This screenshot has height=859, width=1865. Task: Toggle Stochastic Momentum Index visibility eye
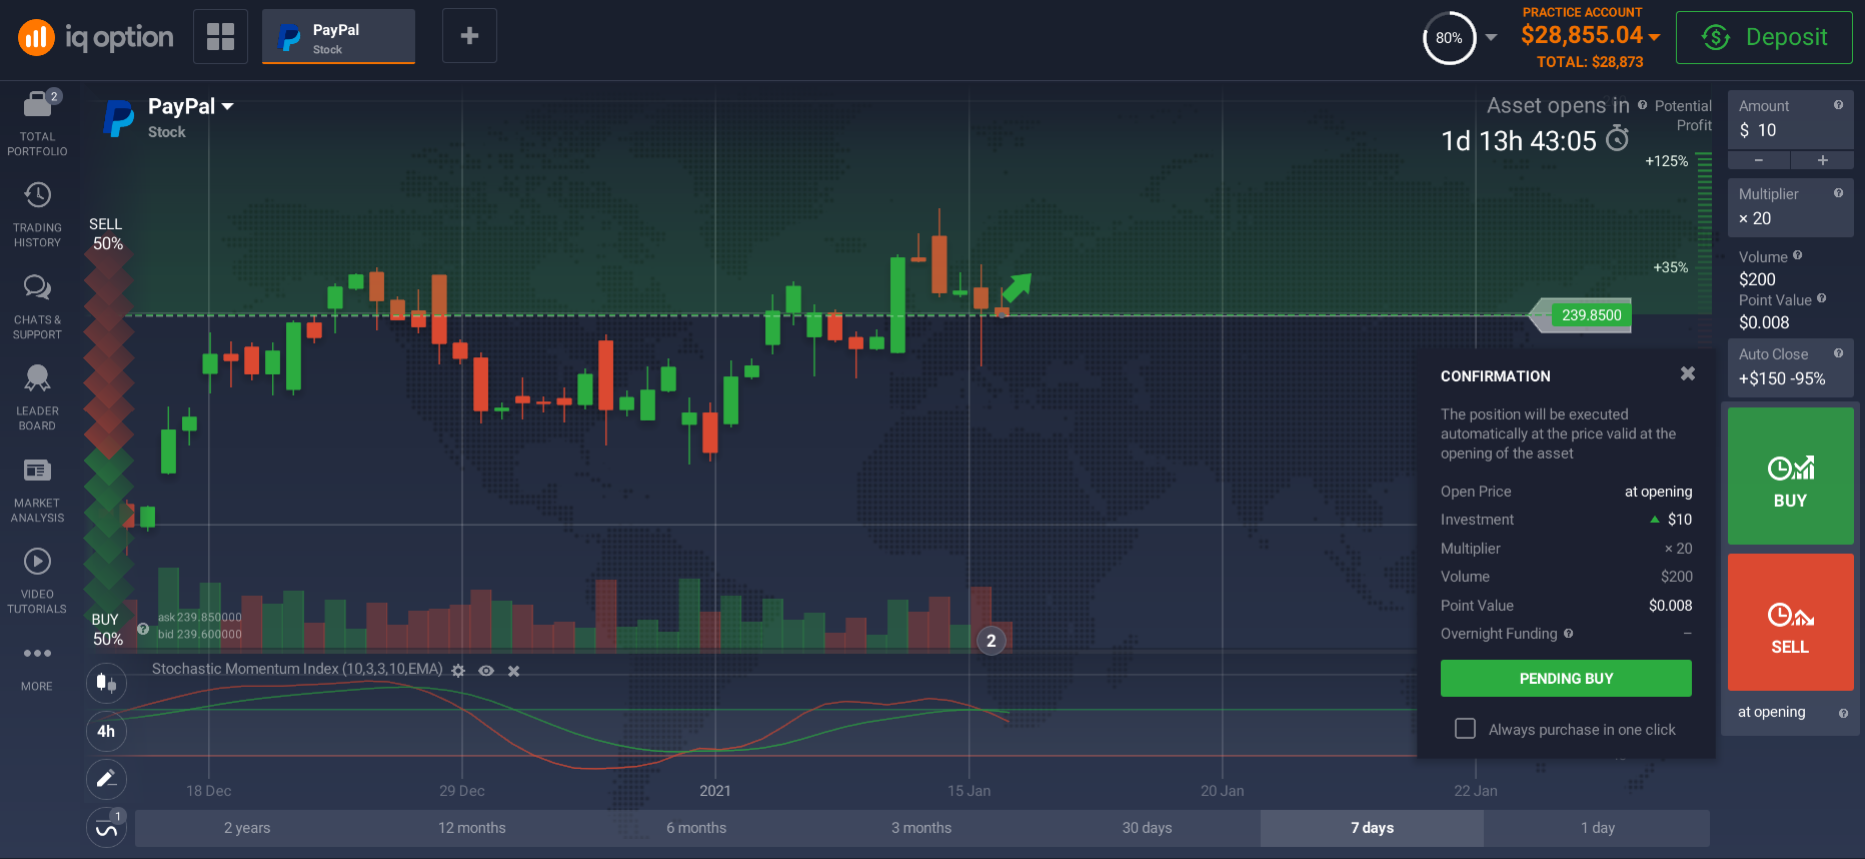click(x=486, y=671)
